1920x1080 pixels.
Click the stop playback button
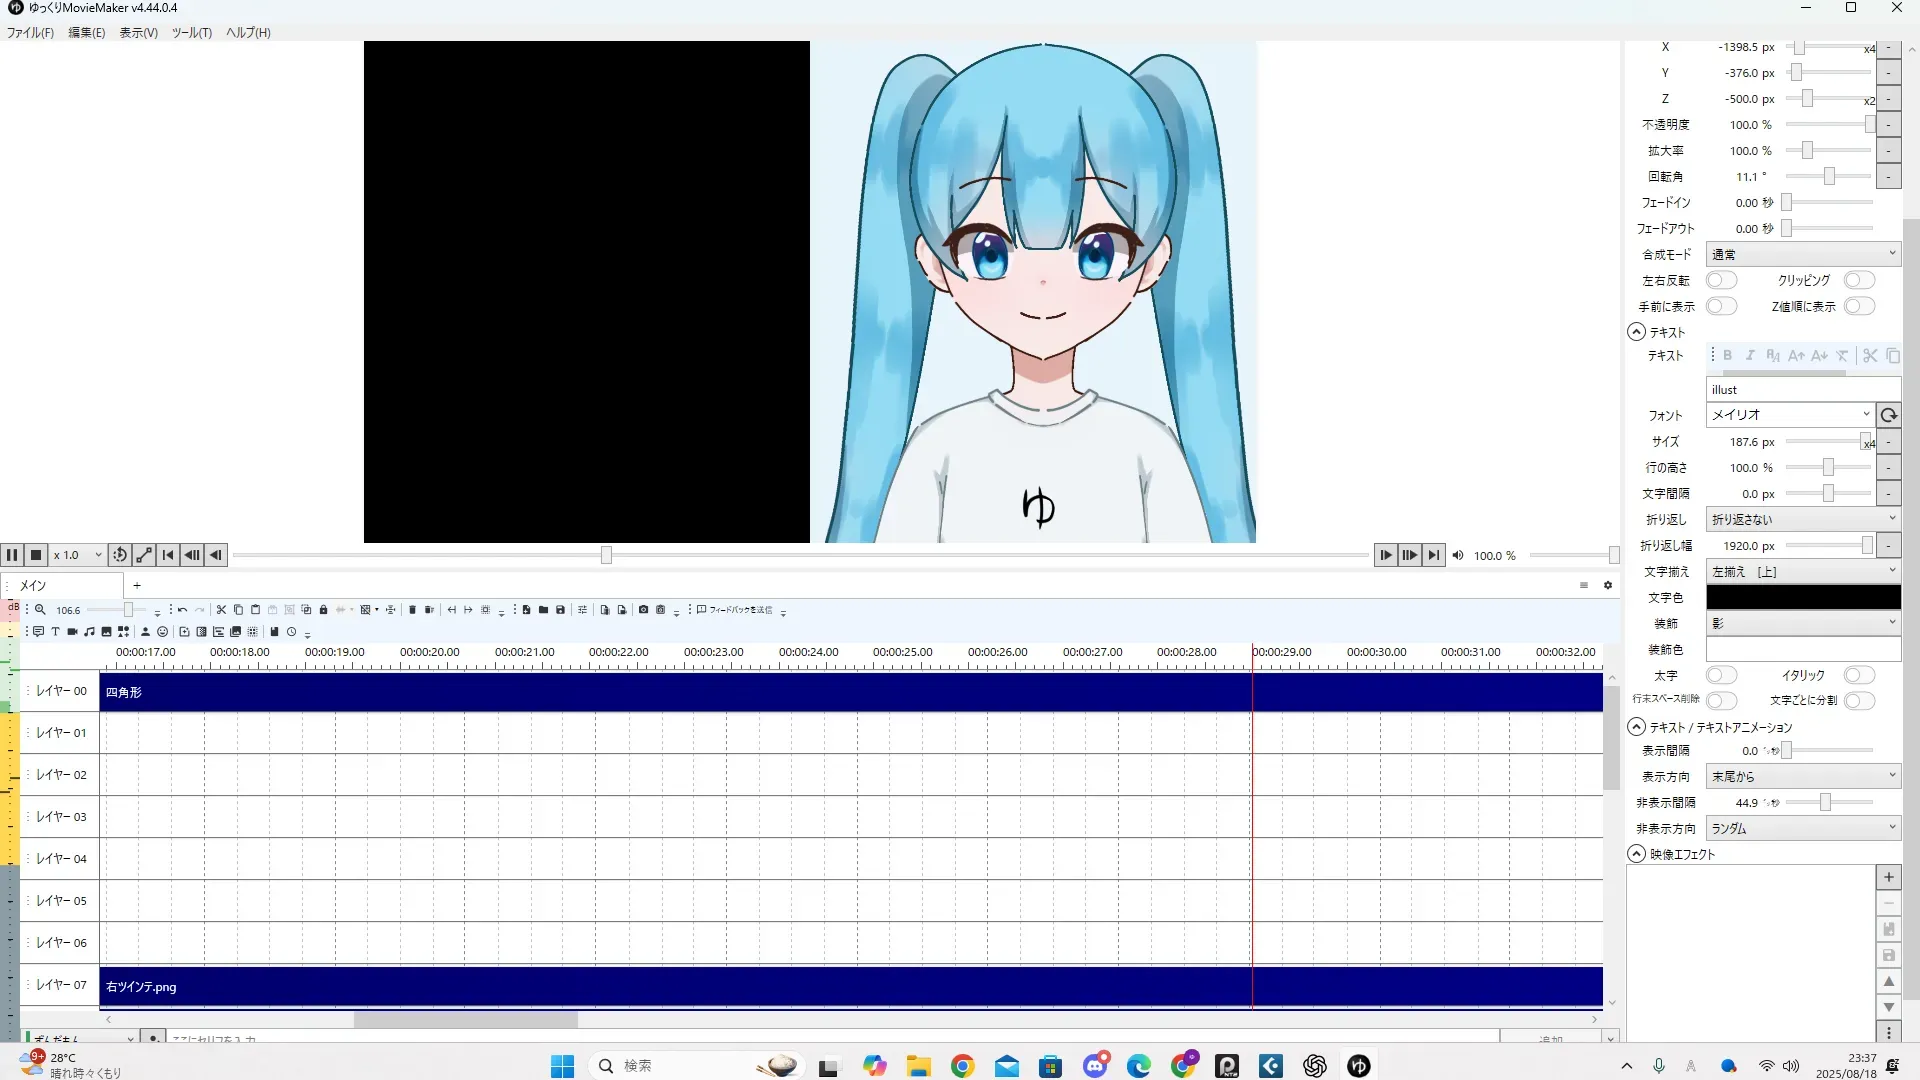(36, 555)
